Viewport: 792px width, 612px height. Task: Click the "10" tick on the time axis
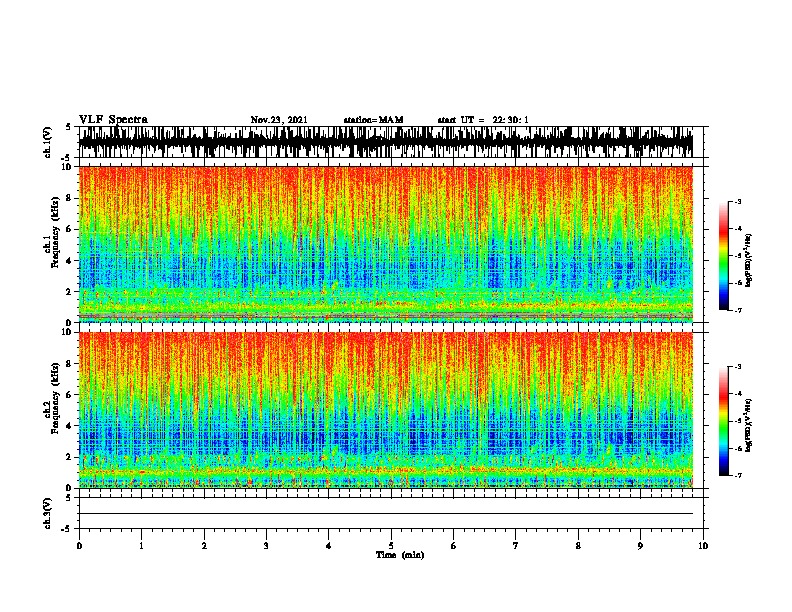click(x=703, y=545)
